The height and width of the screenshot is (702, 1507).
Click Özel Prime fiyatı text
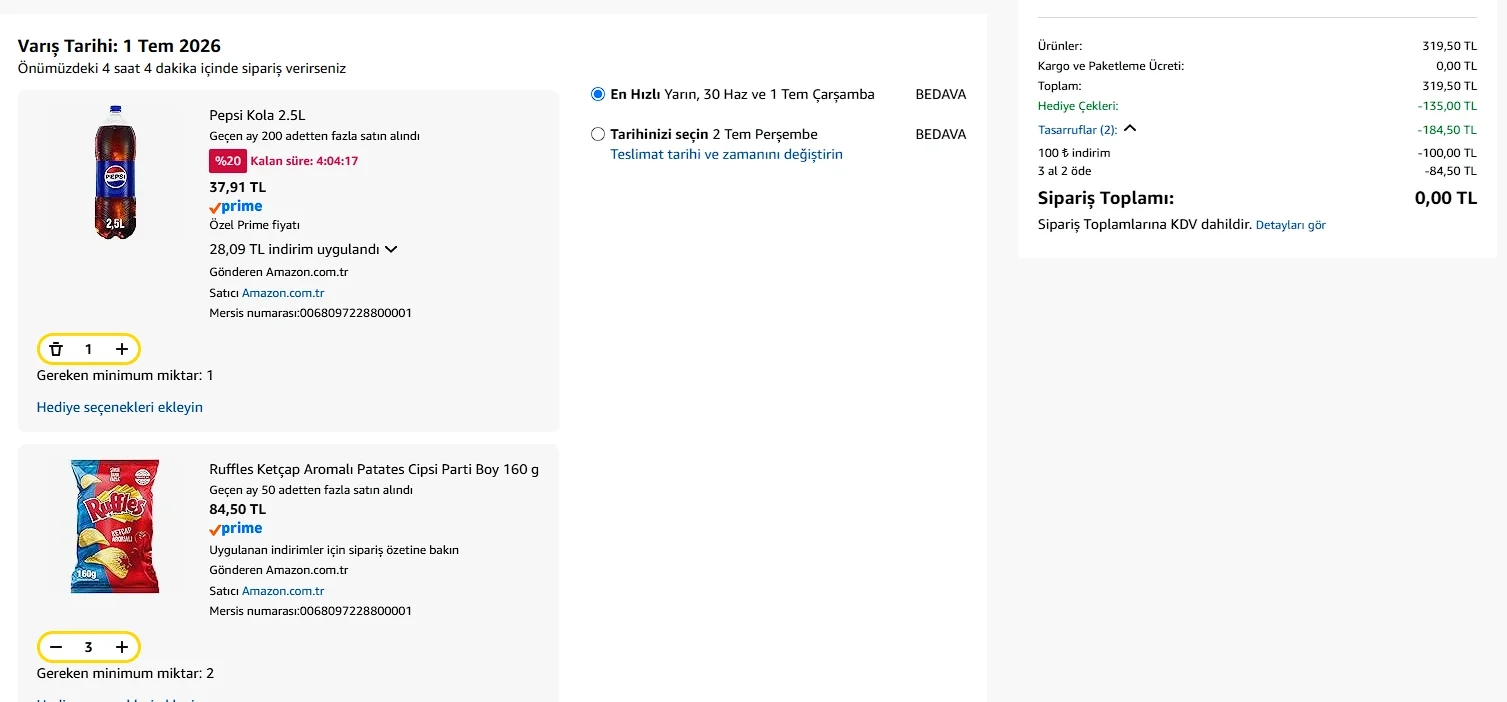click(254, 225)
